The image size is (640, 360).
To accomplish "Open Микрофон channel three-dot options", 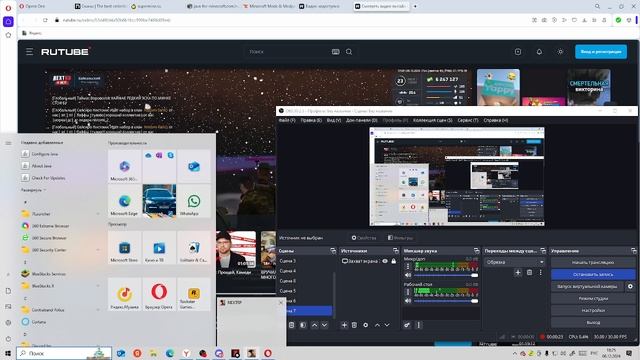I will point(408,267).
